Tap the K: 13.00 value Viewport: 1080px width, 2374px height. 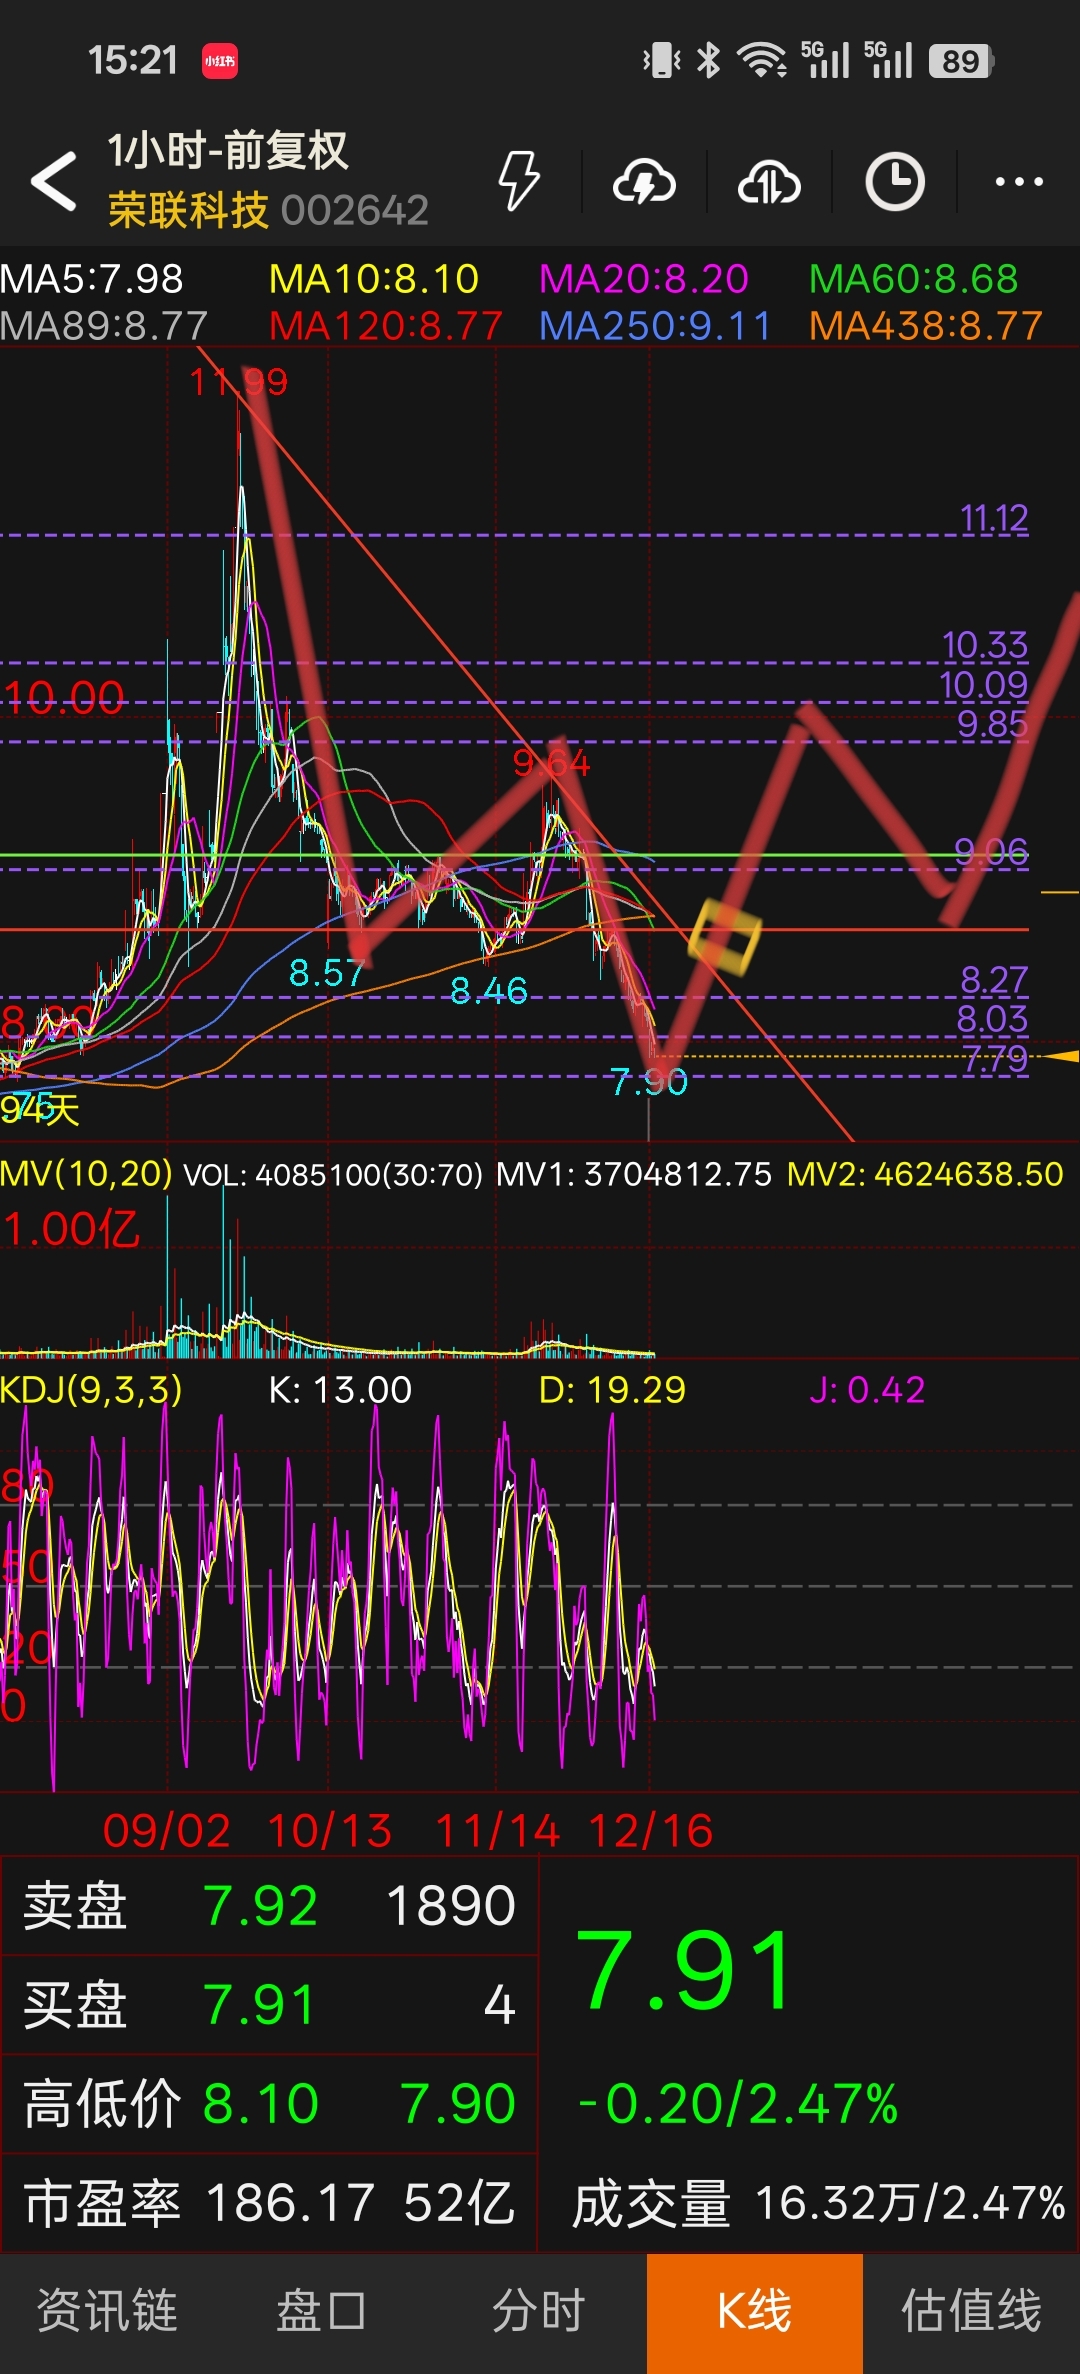click(340, 1390)
